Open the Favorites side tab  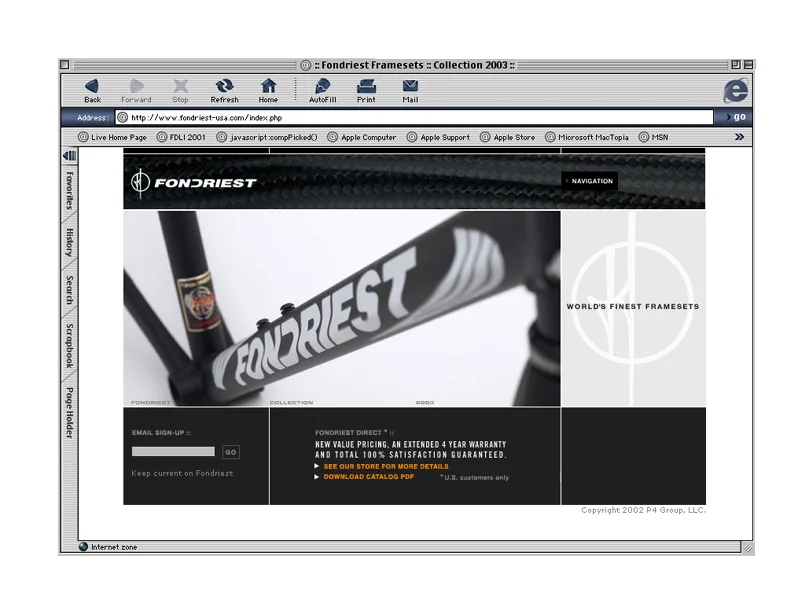69,190
